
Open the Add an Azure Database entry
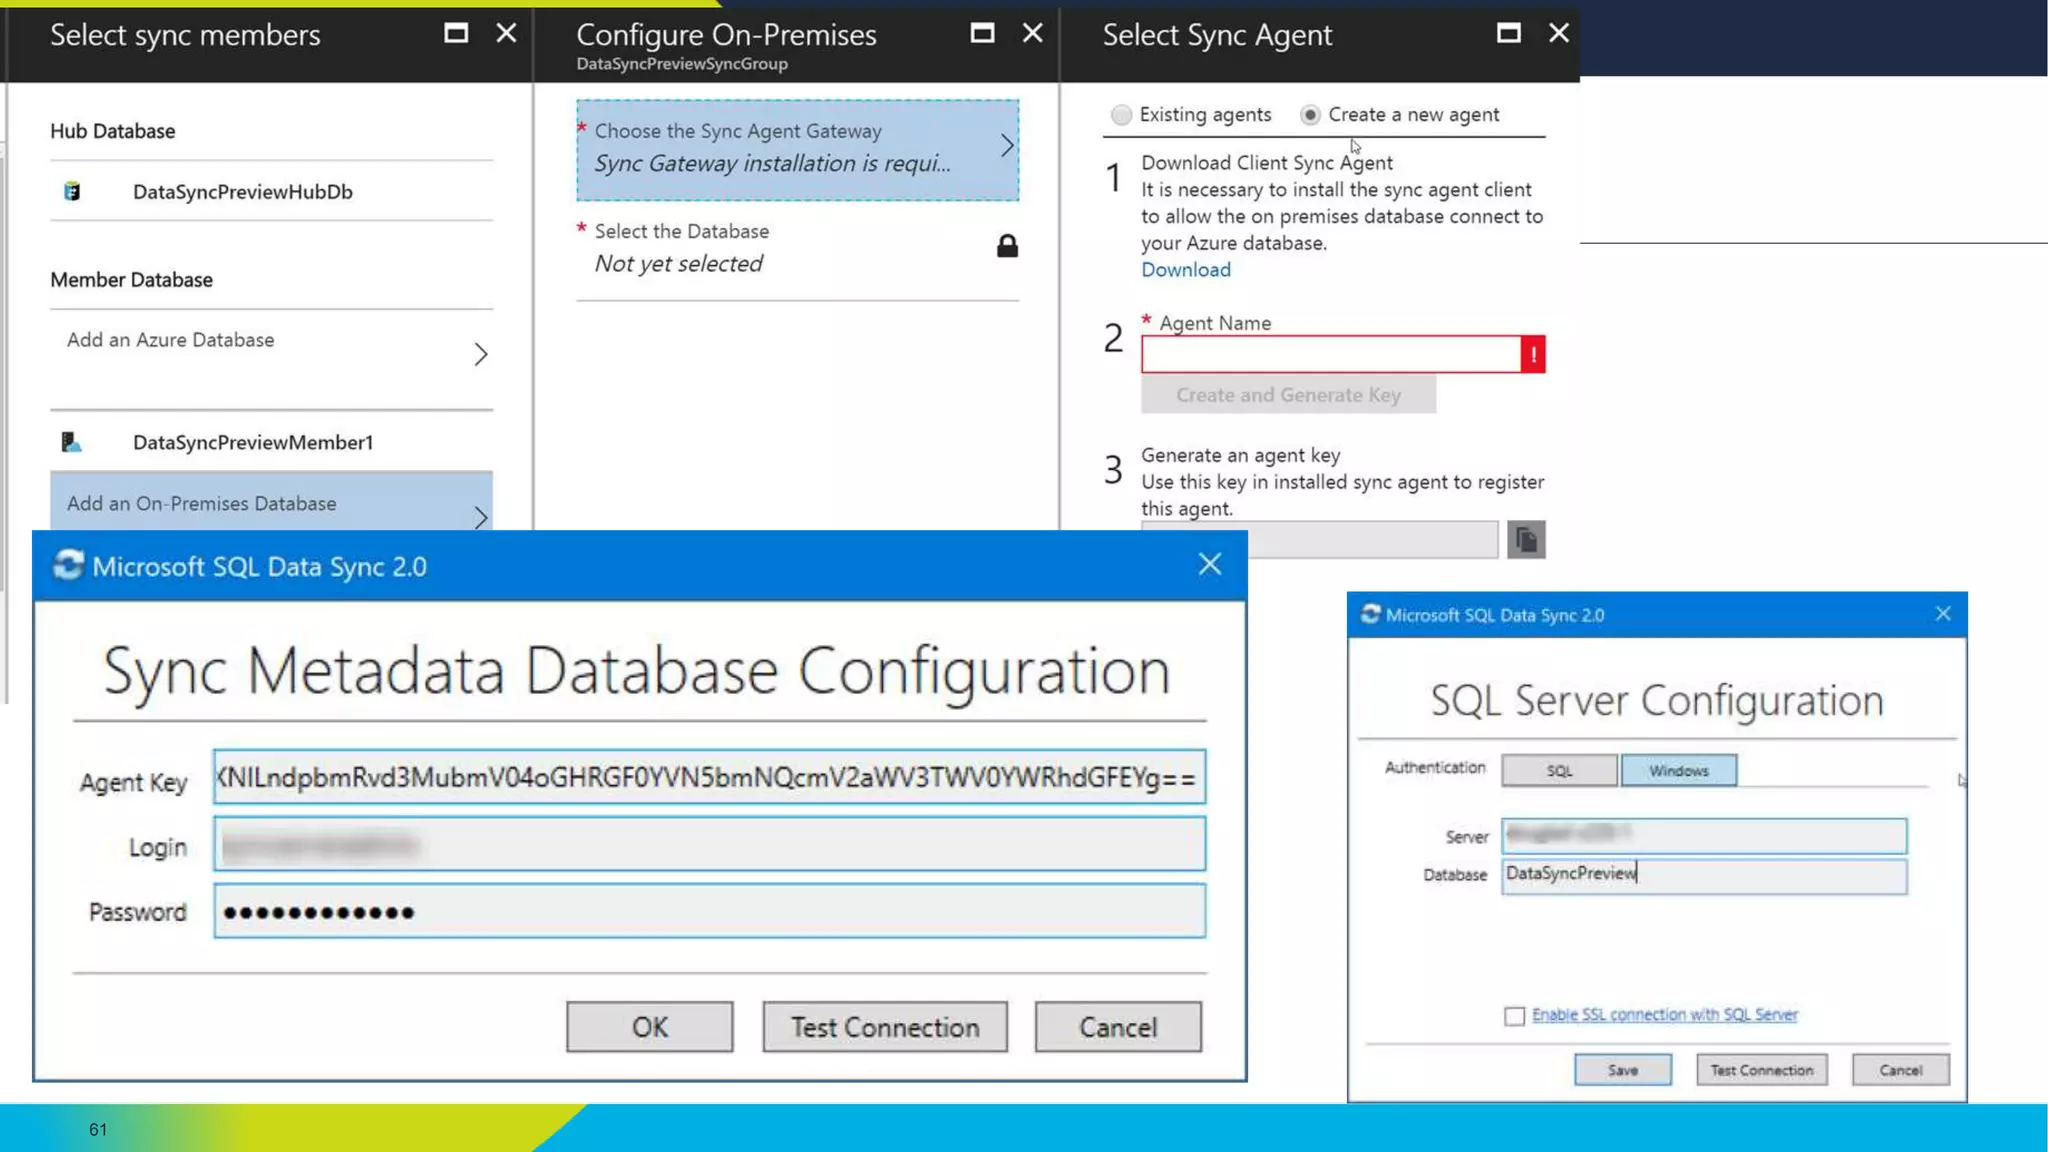coord(271,355)
